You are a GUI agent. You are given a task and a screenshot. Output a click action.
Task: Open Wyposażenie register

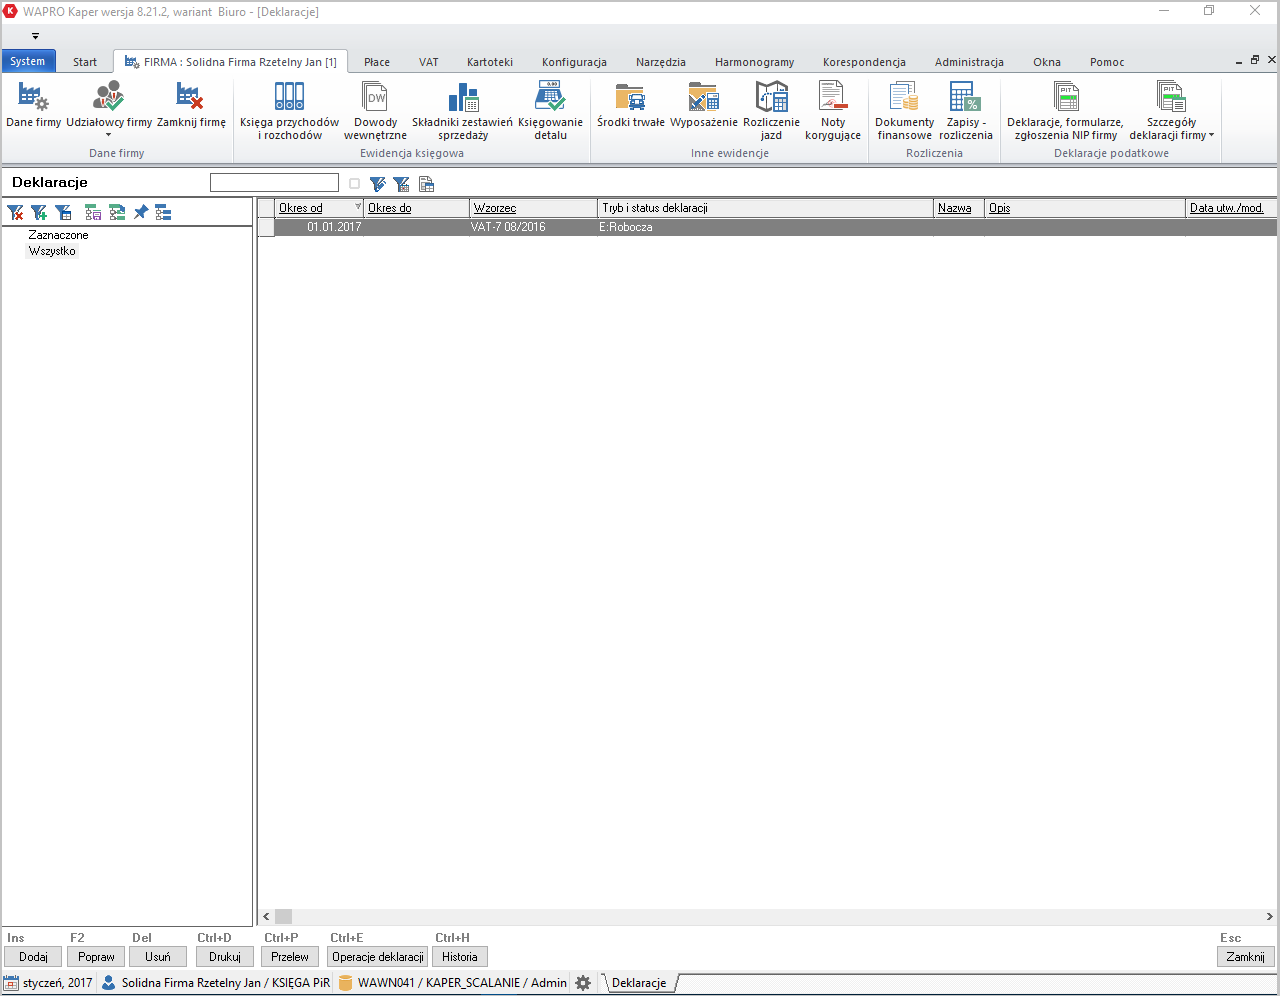pyautogui.click(x=704, y=105)
